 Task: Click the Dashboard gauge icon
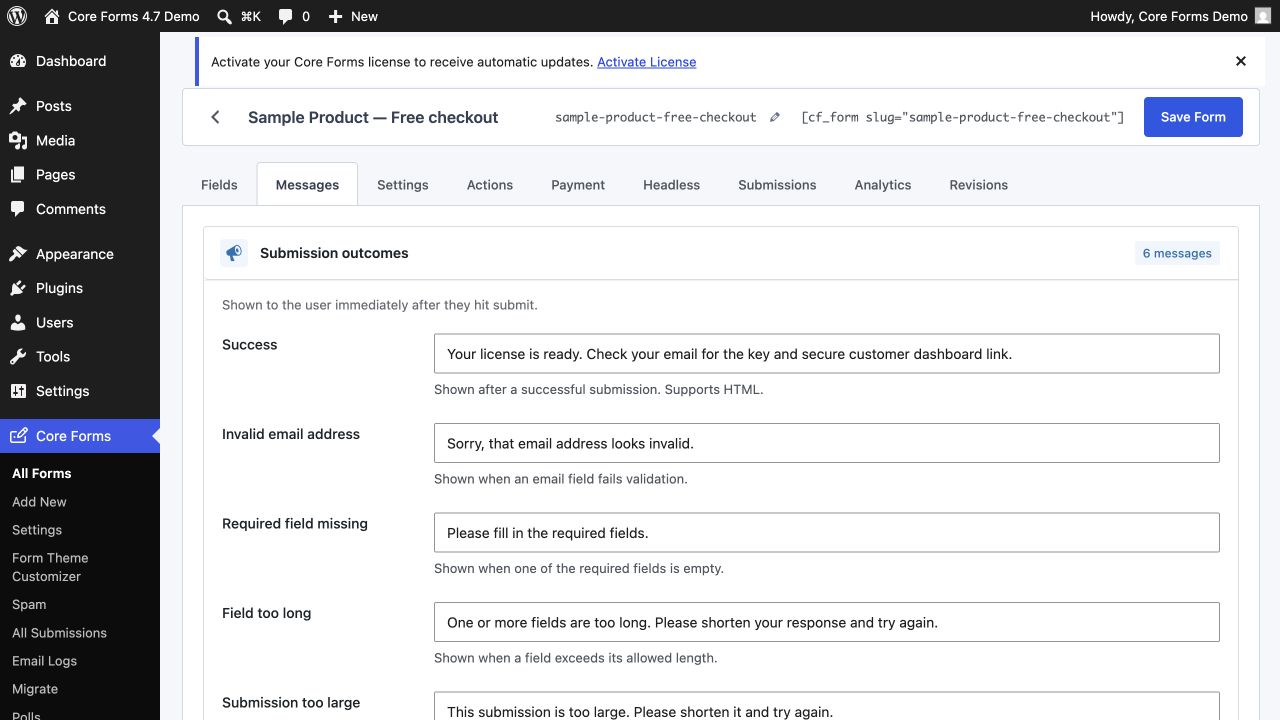(18, 61)
